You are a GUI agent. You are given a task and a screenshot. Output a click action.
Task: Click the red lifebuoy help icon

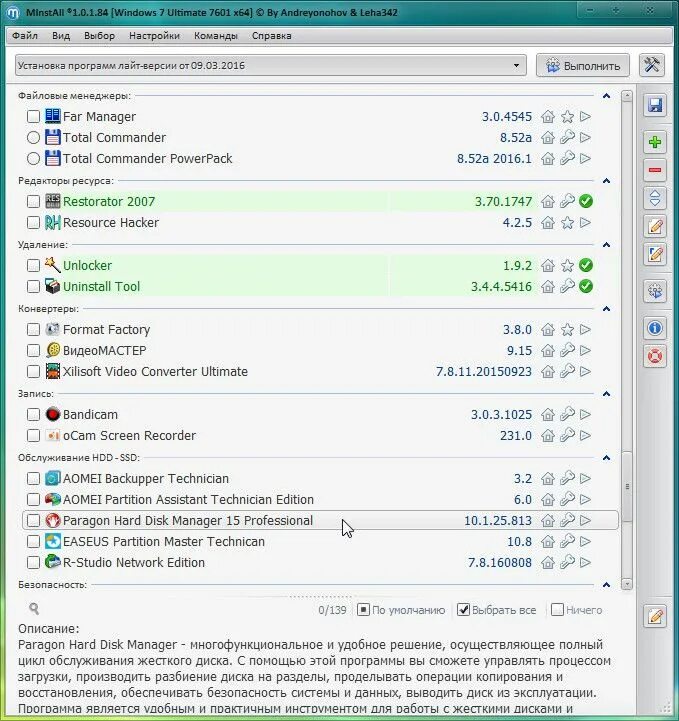pos(655,356)
